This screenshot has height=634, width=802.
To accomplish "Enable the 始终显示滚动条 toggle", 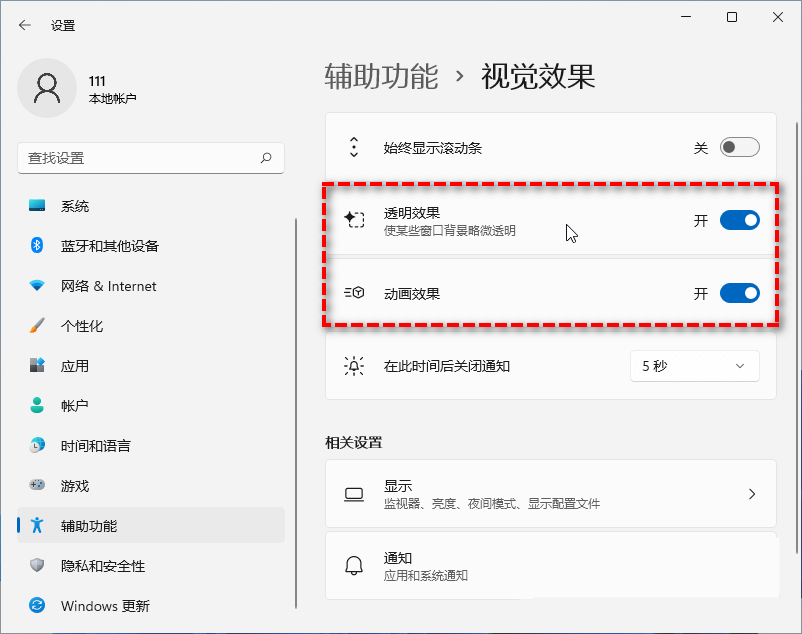I will pos(739,148).
